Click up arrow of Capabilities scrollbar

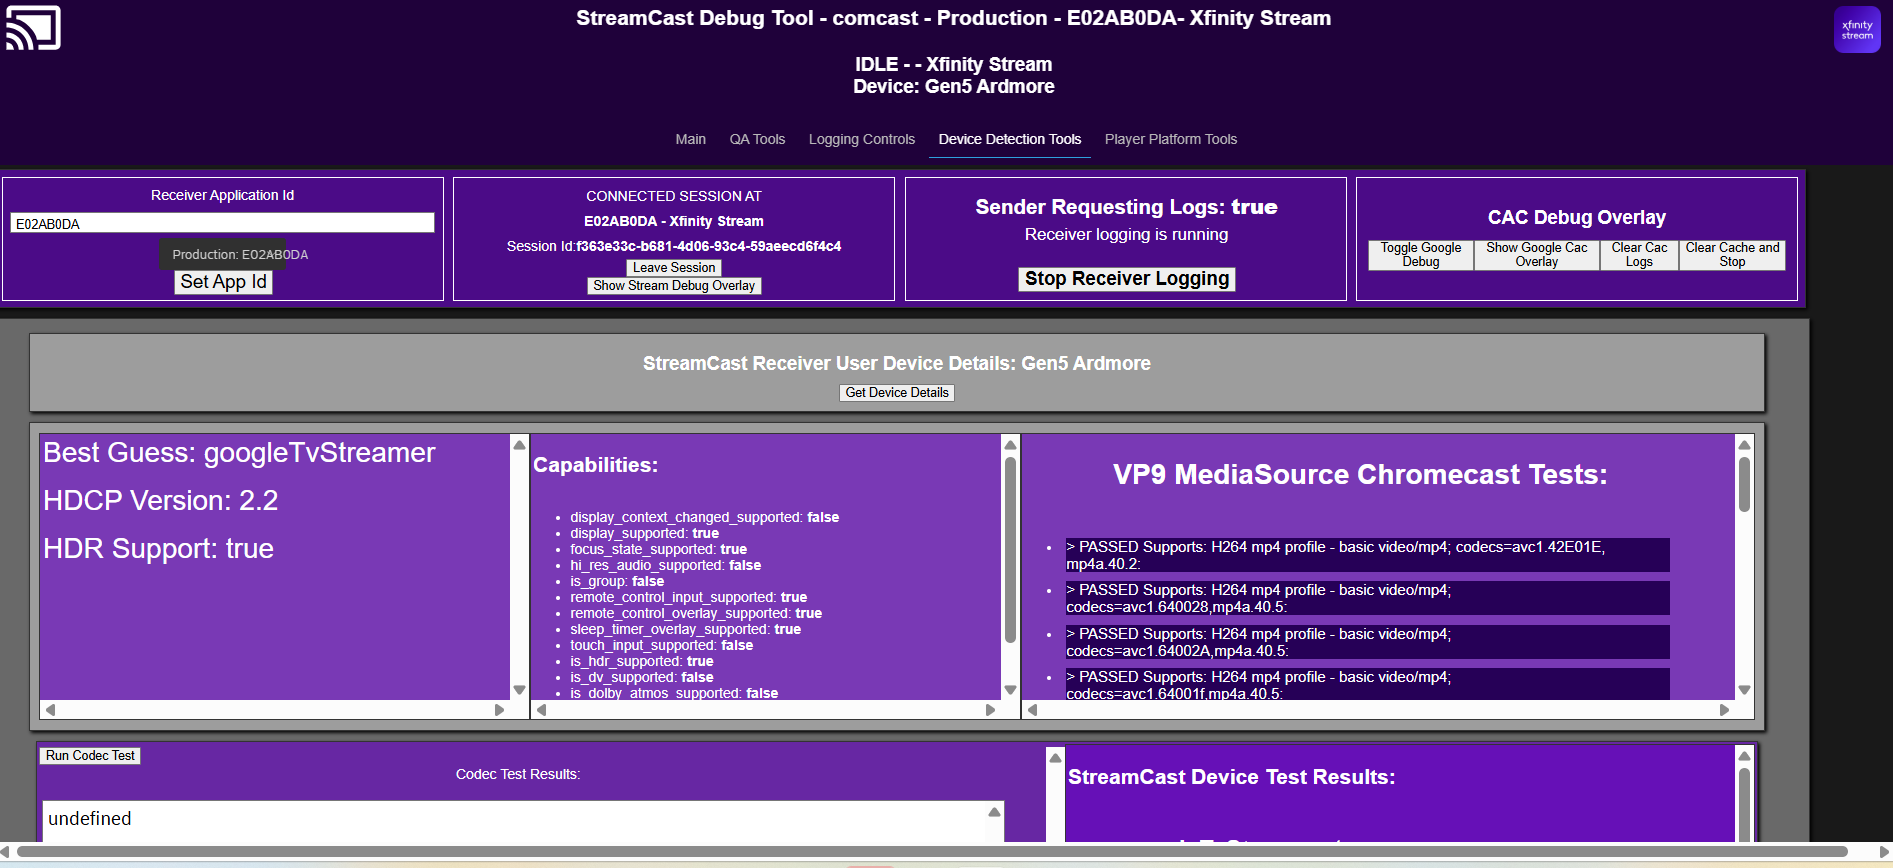coord(1010,445)
